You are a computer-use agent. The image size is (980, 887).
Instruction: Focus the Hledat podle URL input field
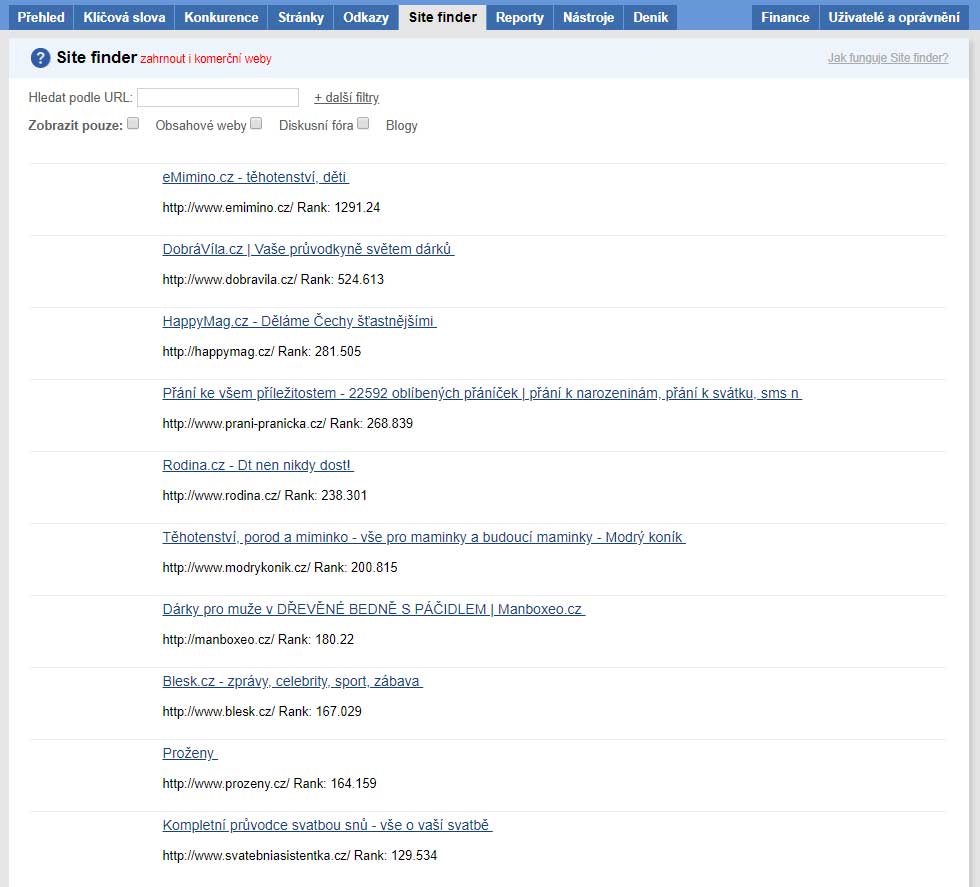tap(218, 98)
